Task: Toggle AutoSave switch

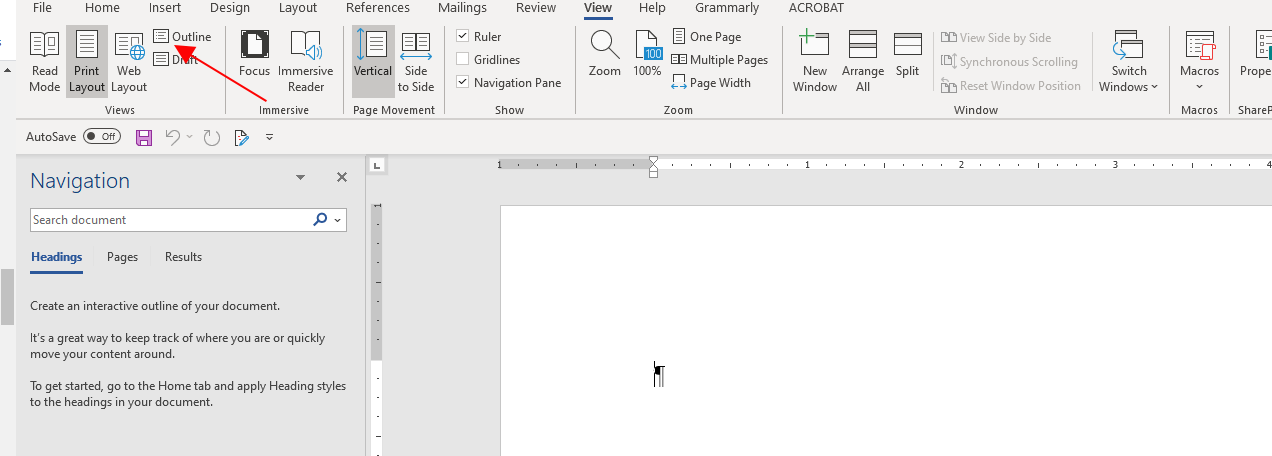Action: (x=101, y=136)
